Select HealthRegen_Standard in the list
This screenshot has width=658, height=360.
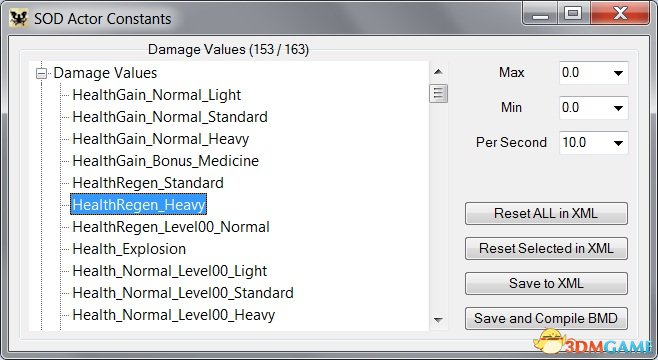click(x=148, y=183)
